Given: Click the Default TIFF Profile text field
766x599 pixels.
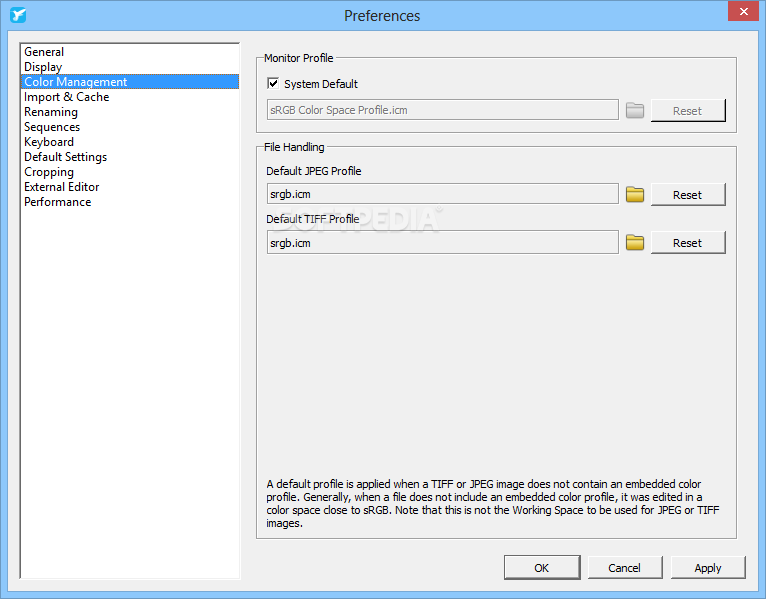Looking at the screenshot, I should click(x=443, y=242).
